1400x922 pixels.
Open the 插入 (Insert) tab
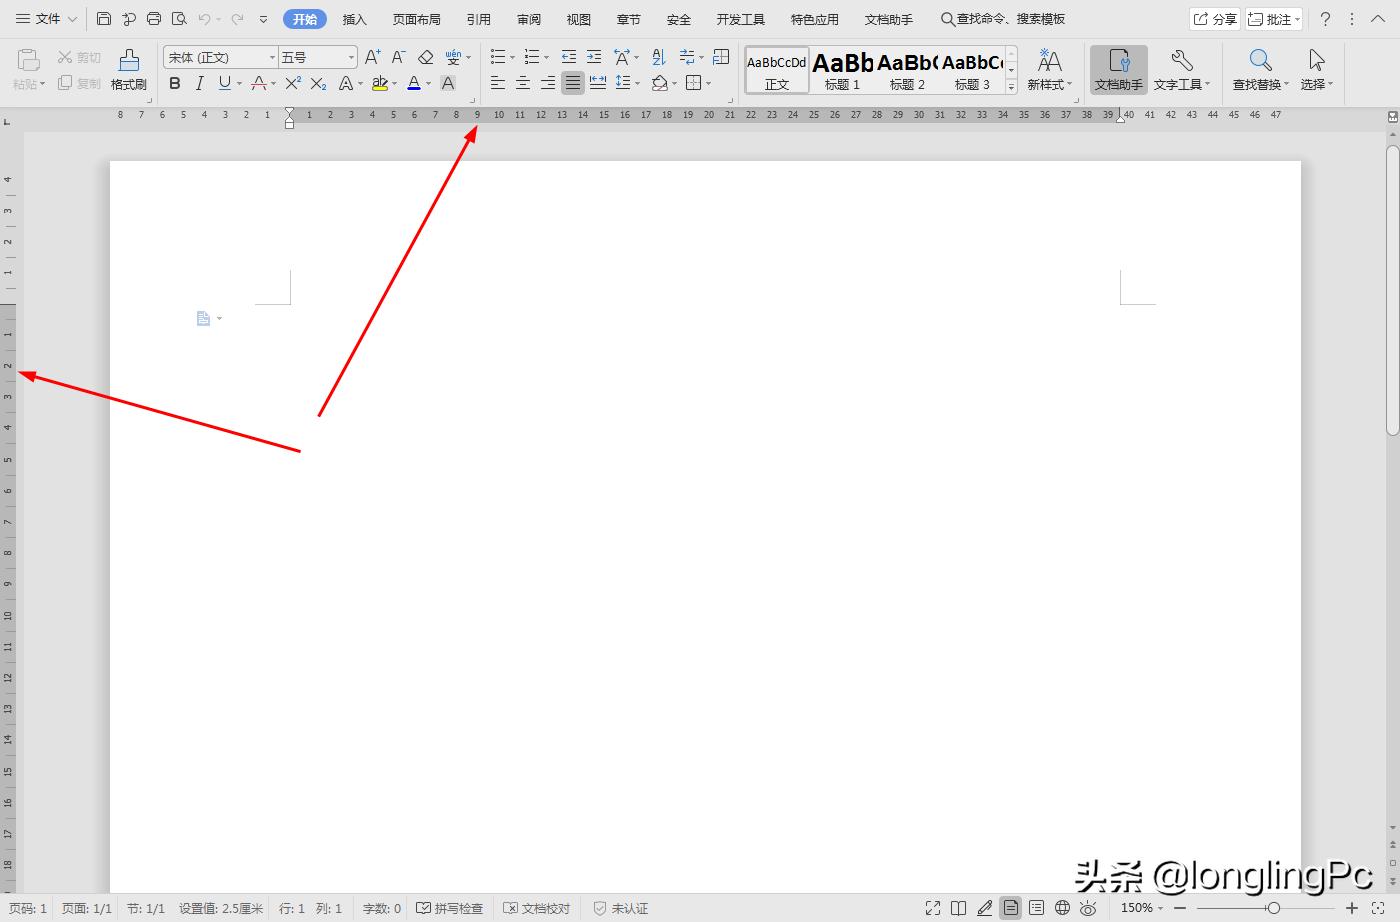tap(354, 19)
